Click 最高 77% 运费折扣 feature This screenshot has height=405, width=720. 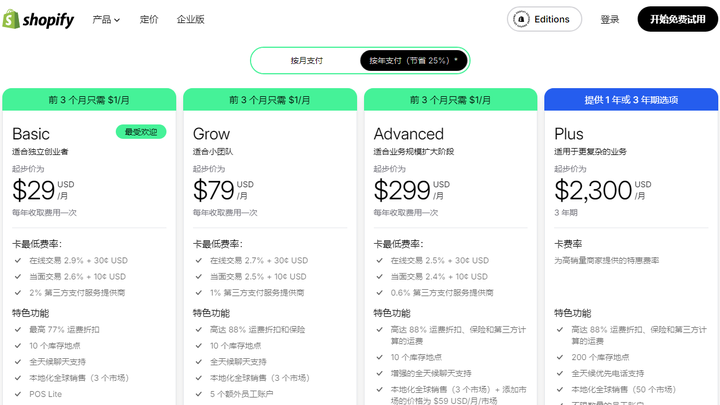pyautogui.click(x=64, y=329)
